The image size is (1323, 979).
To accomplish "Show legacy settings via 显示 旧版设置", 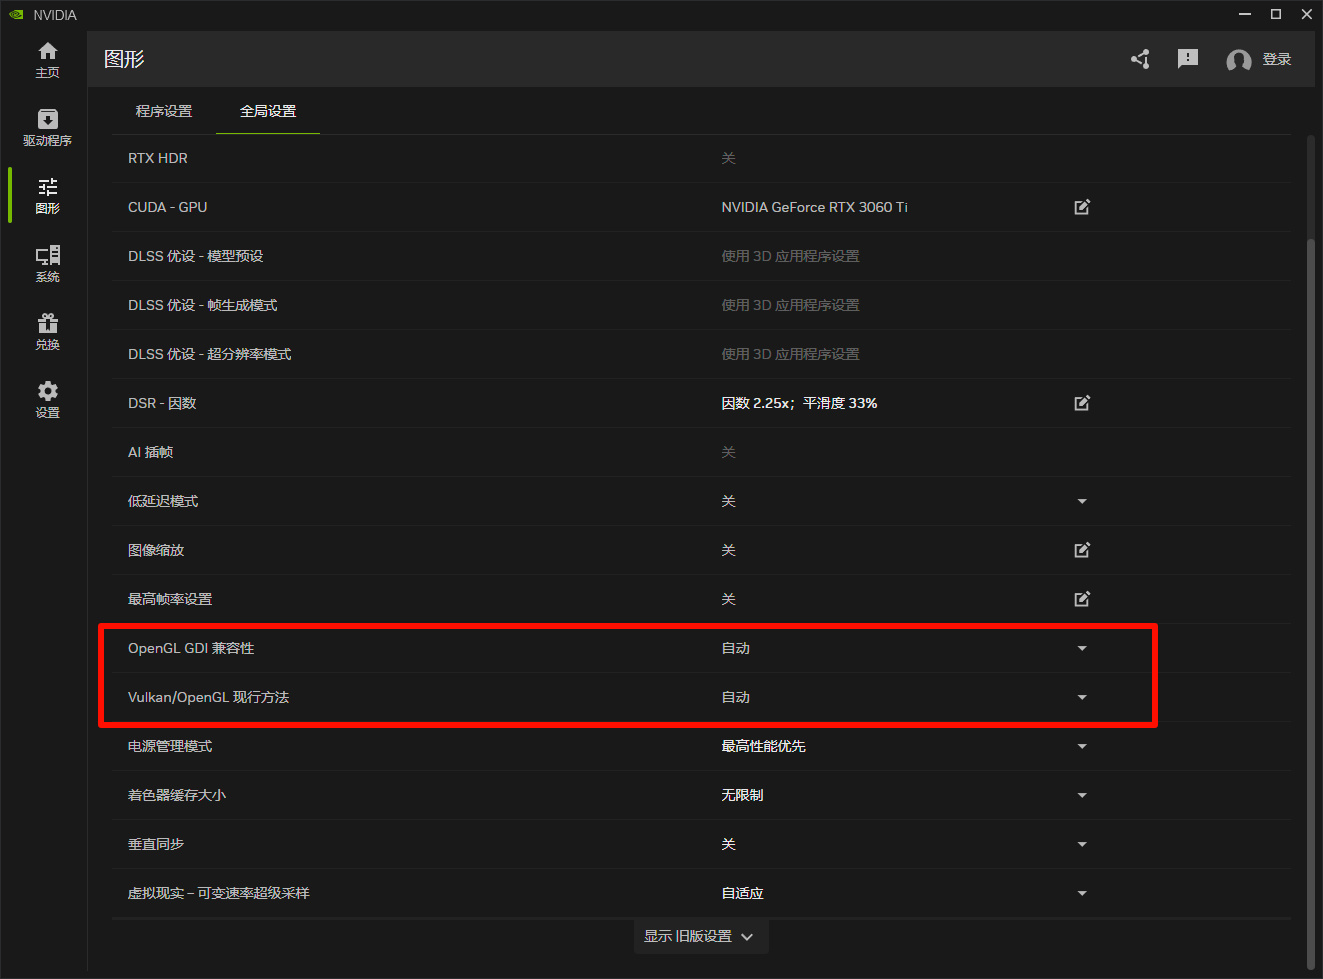I will tap(700, 936).
